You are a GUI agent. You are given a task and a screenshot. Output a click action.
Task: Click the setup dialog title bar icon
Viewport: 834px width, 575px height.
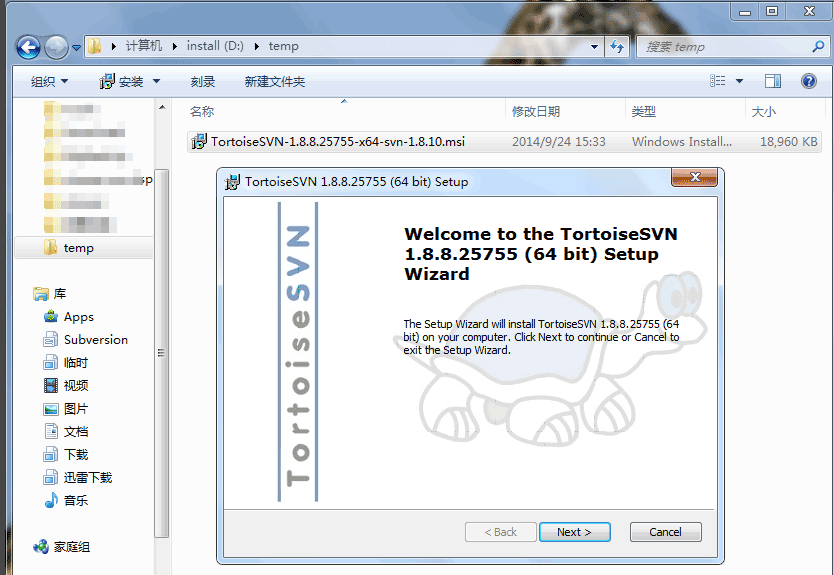click(232, 182)
